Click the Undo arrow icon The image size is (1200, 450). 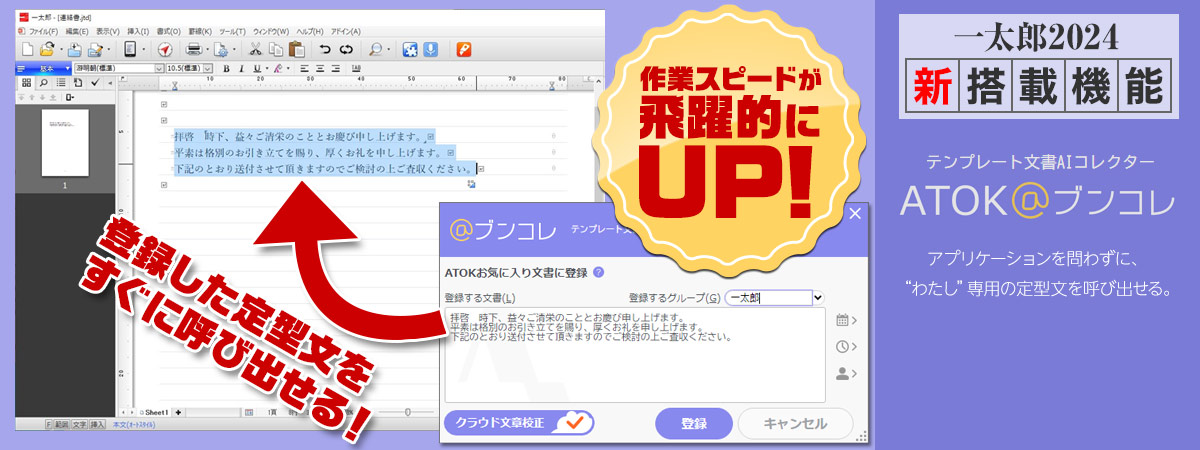coord(325,48)
